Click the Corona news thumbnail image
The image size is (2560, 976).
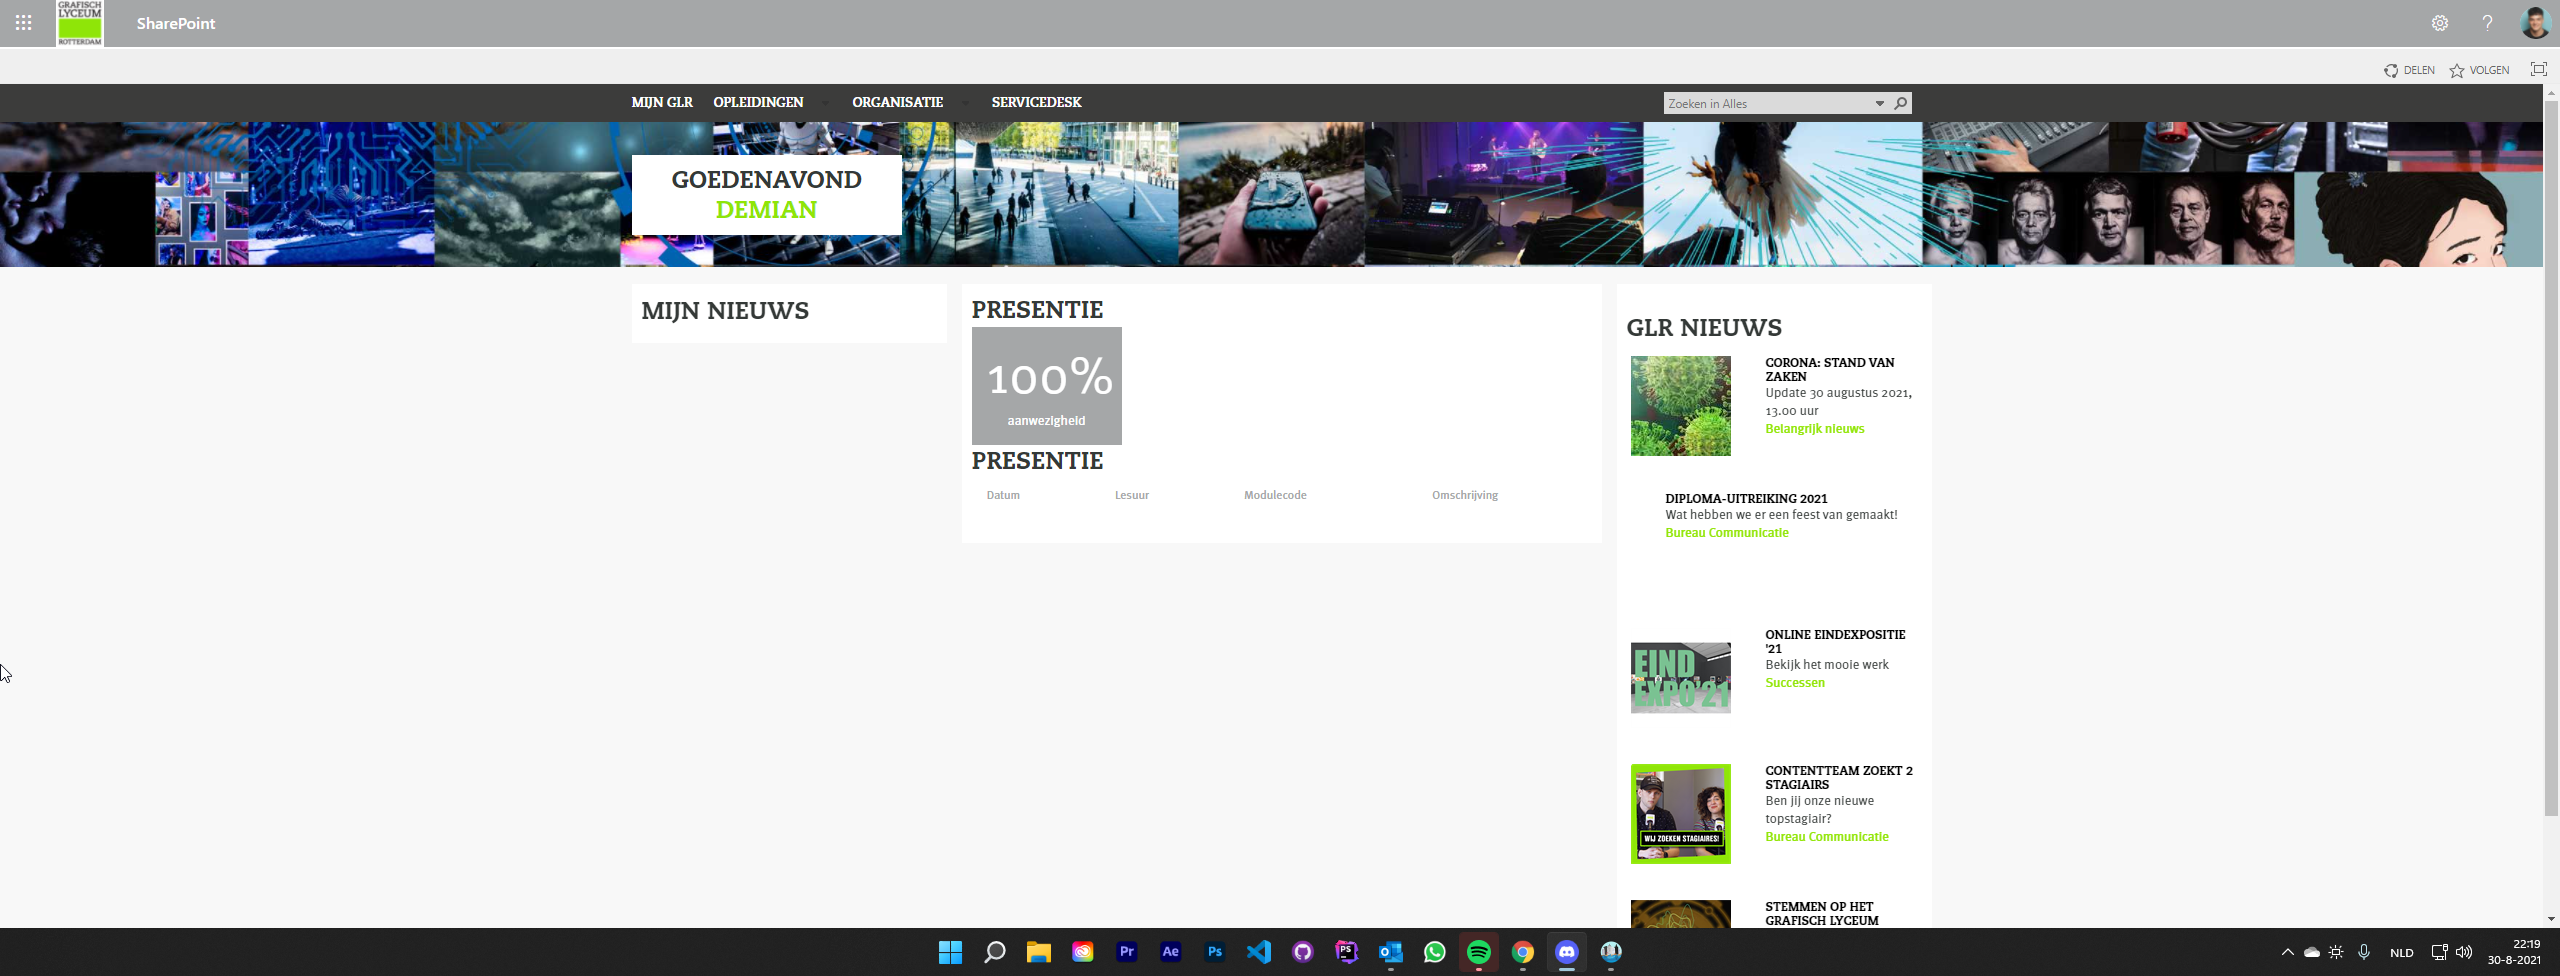click(1680, 406)
